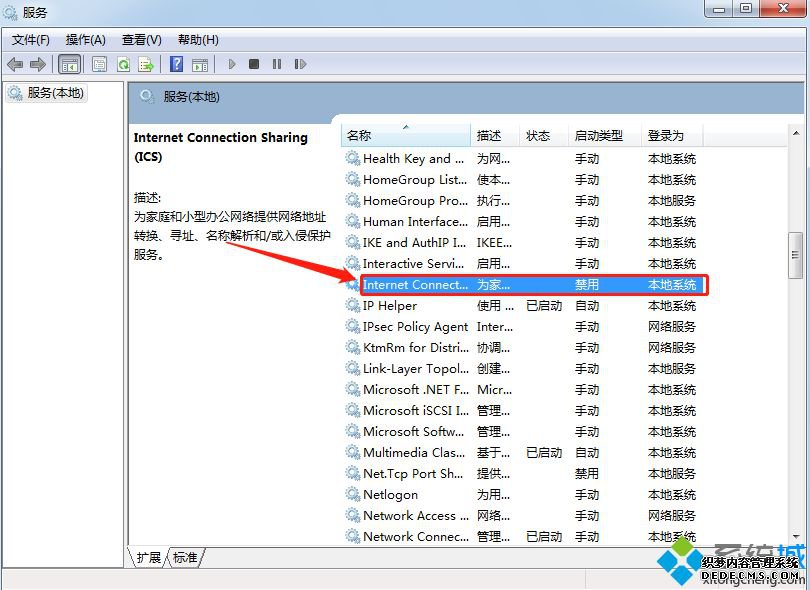Select the Network Access ... service
Image resolution: width=810 pixels, height=590 pixels.
point(522,516)
